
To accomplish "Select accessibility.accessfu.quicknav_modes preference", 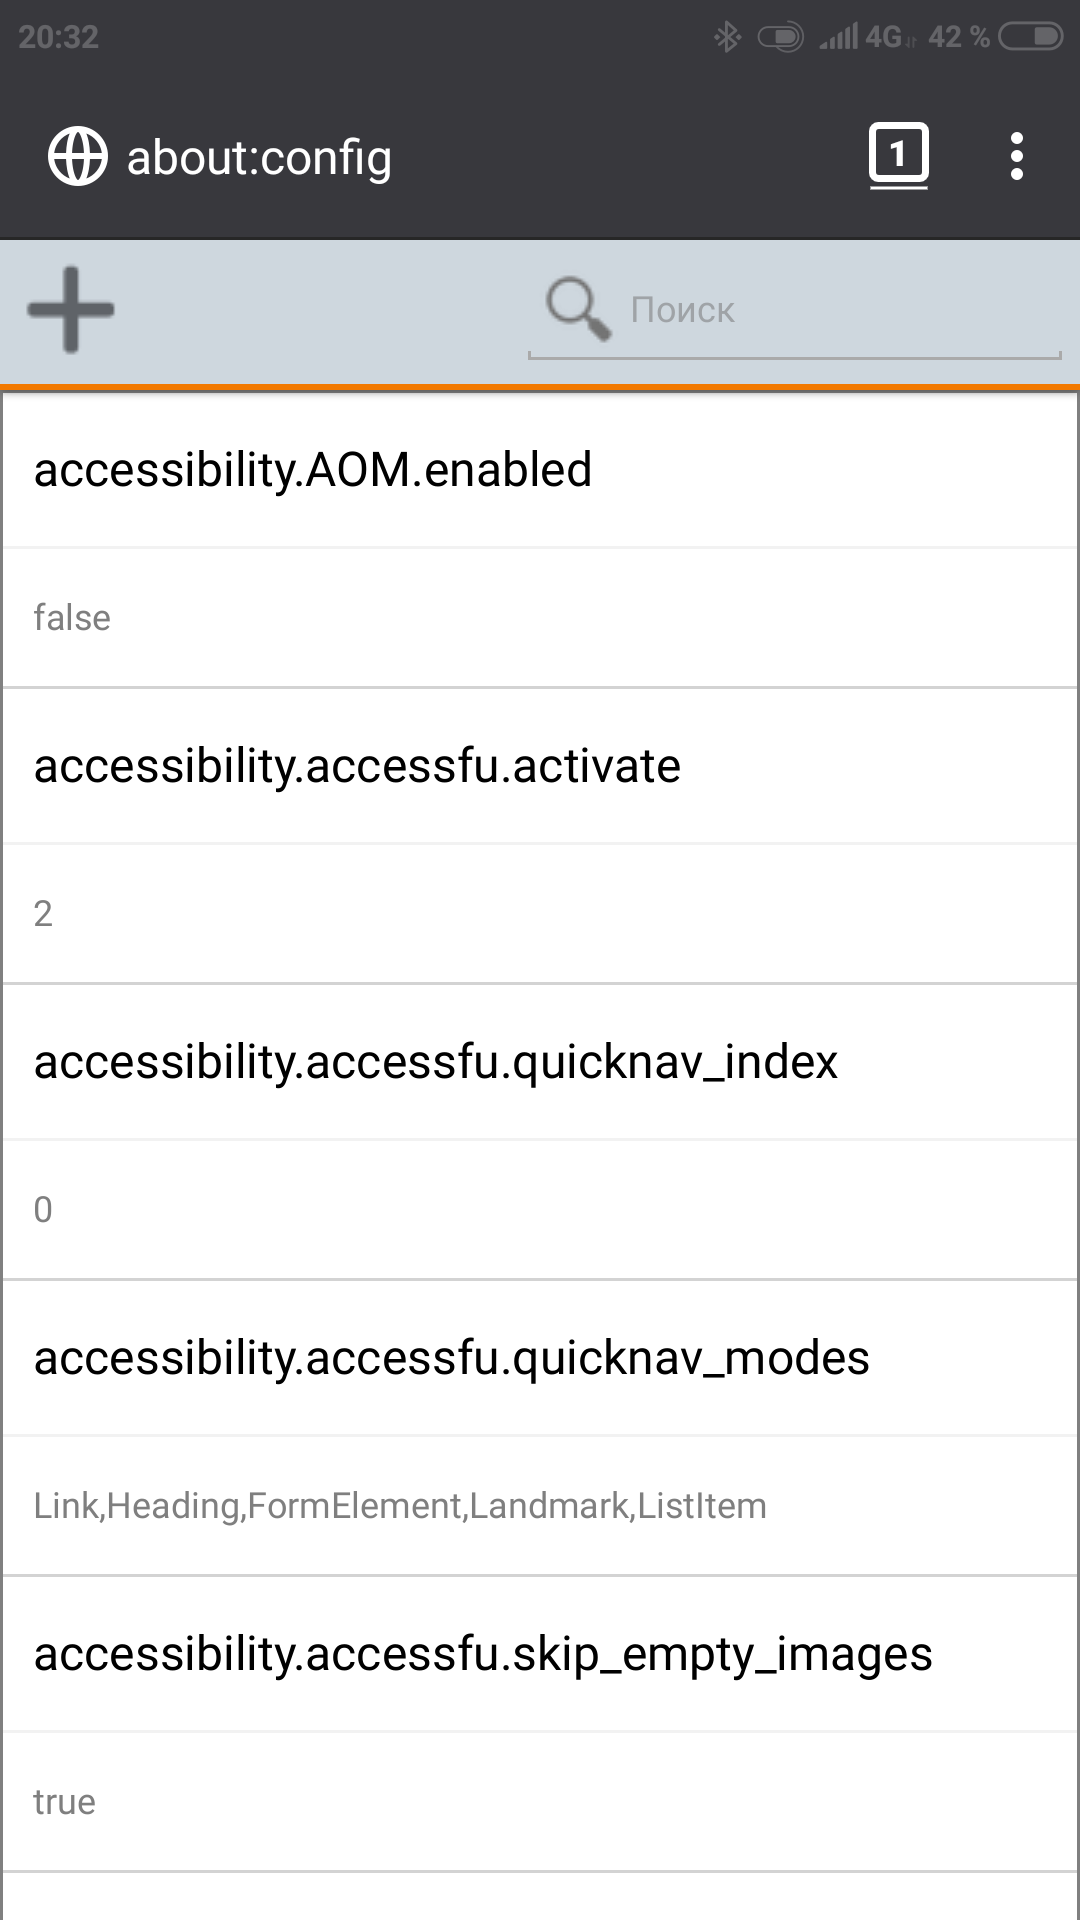I will [x=452, y=1358].
